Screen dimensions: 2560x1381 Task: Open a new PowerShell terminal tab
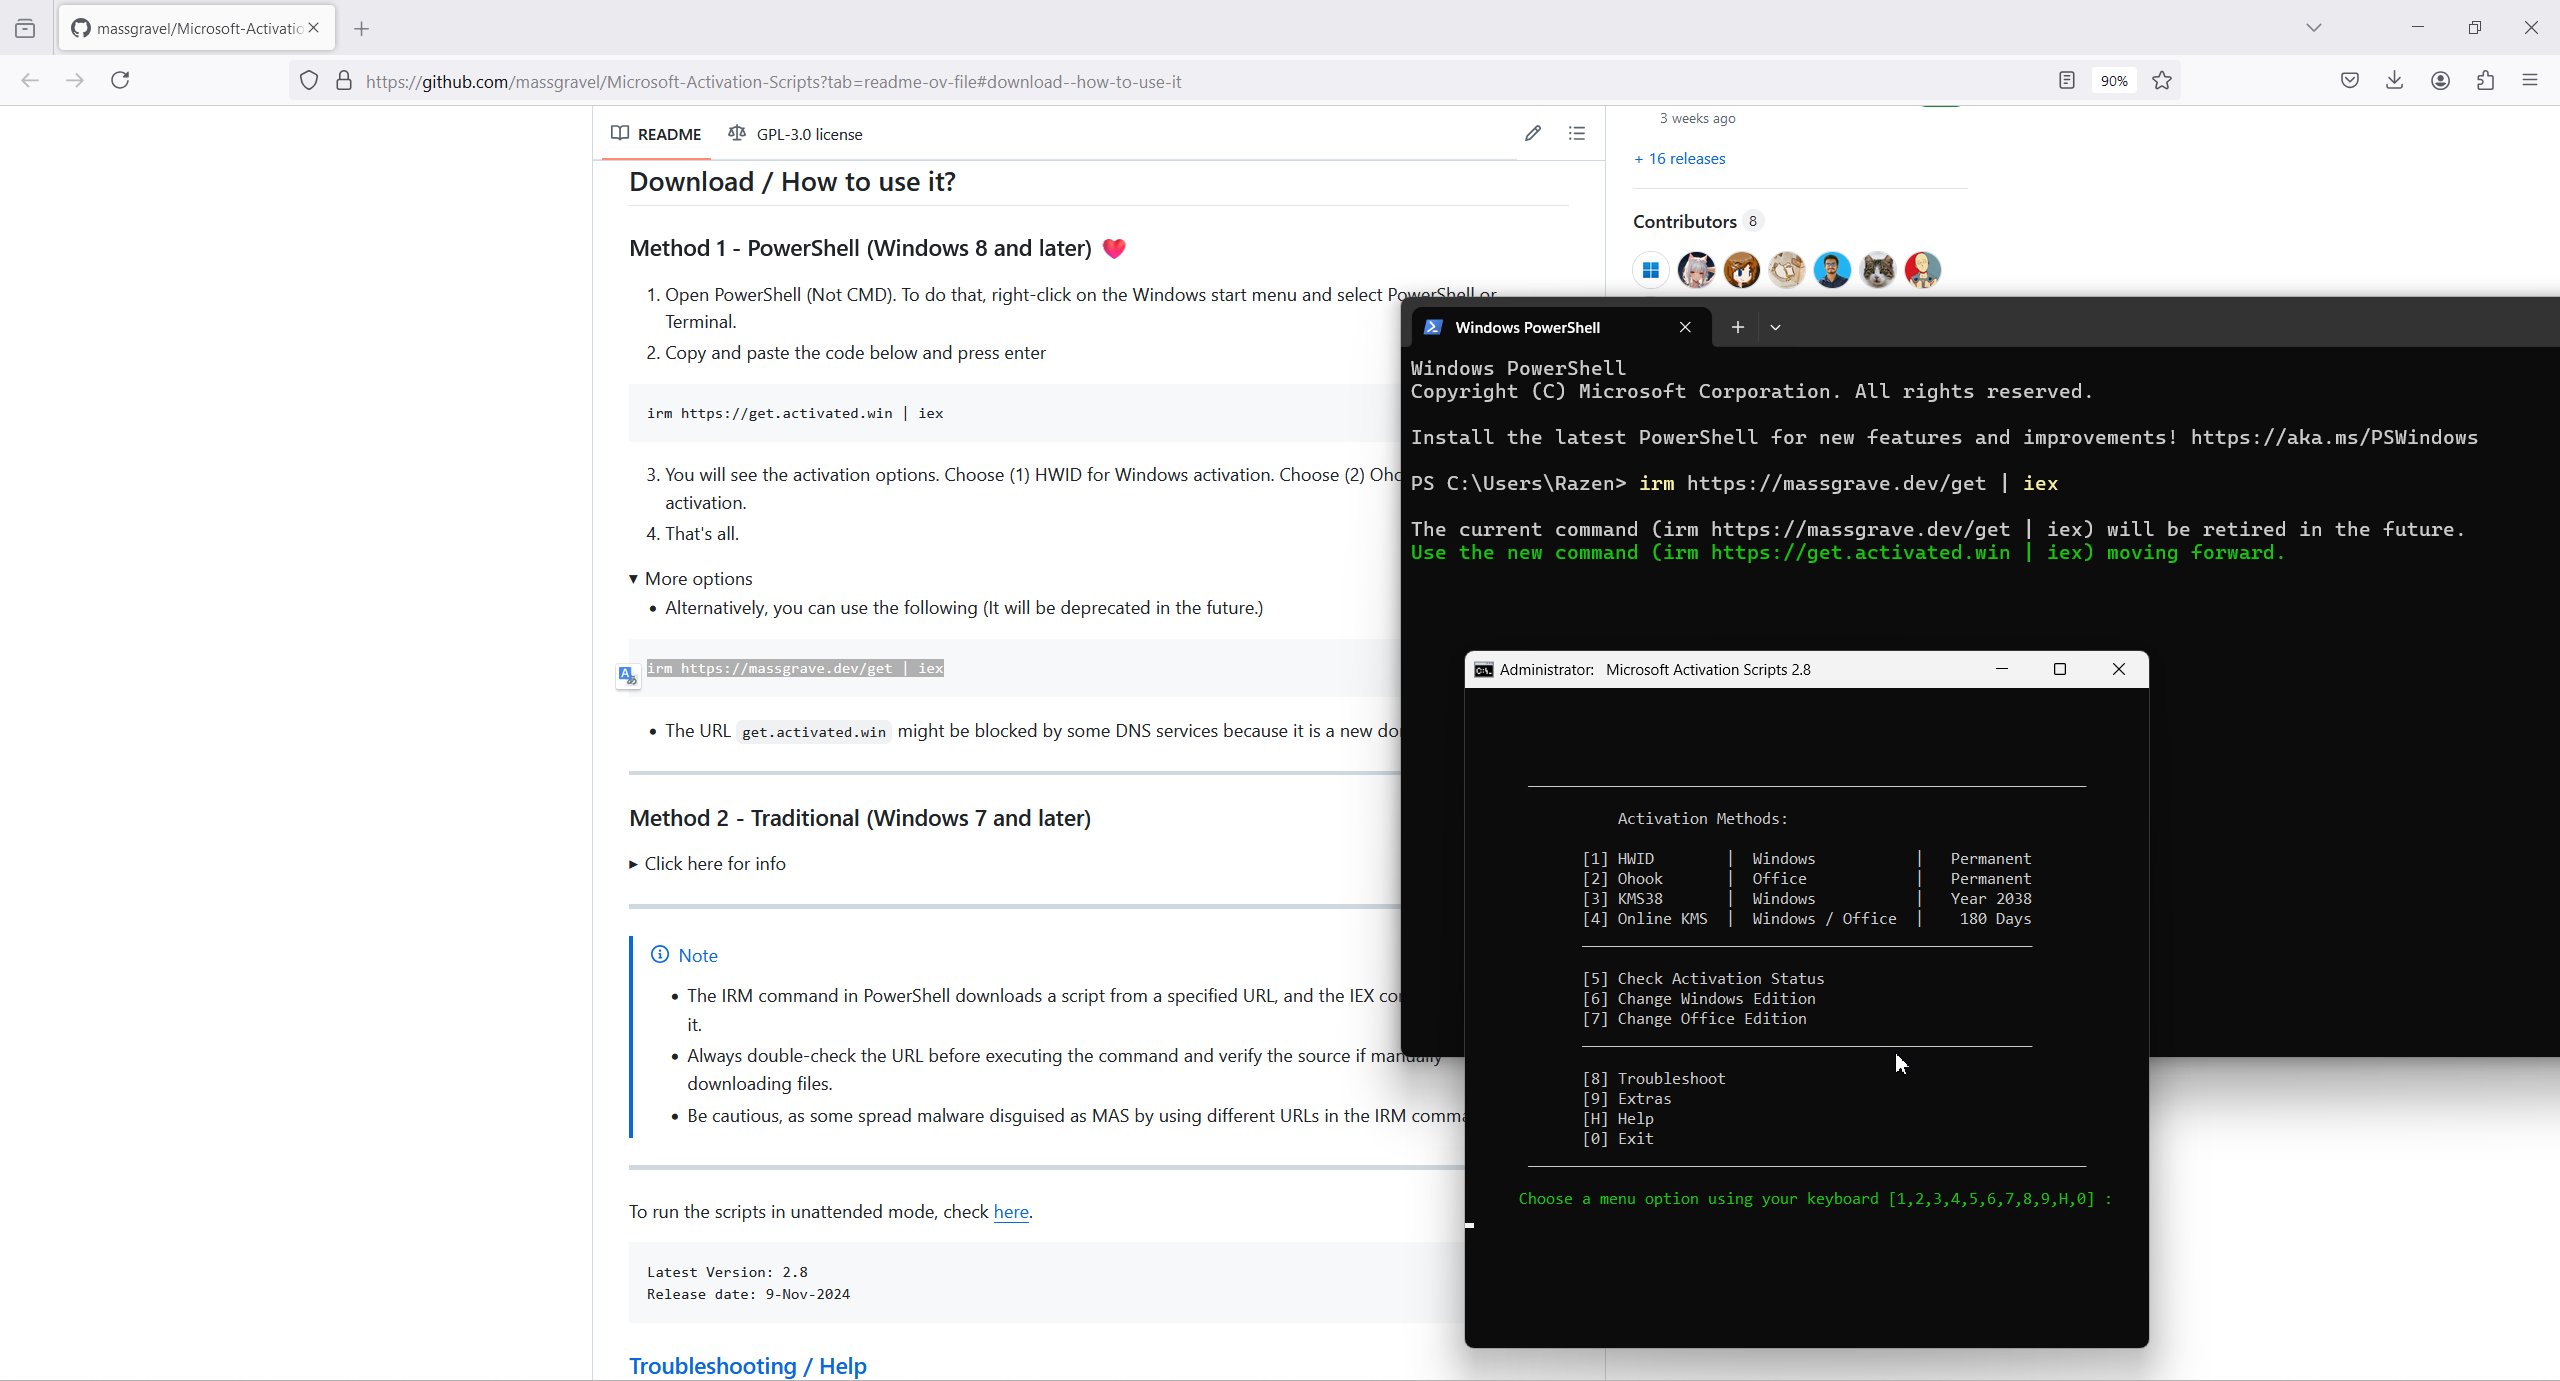tap(1737, 327)
